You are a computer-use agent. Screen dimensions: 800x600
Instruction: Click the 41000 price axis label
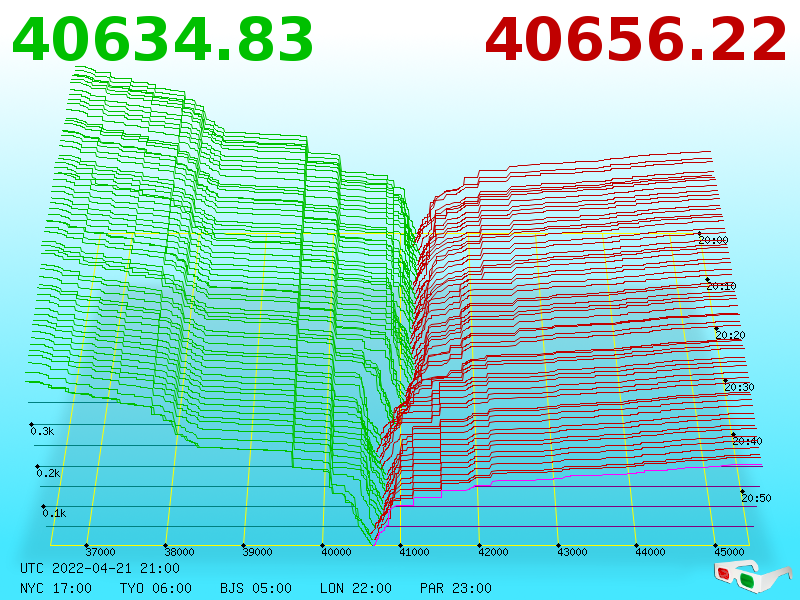tap(414, 552)
